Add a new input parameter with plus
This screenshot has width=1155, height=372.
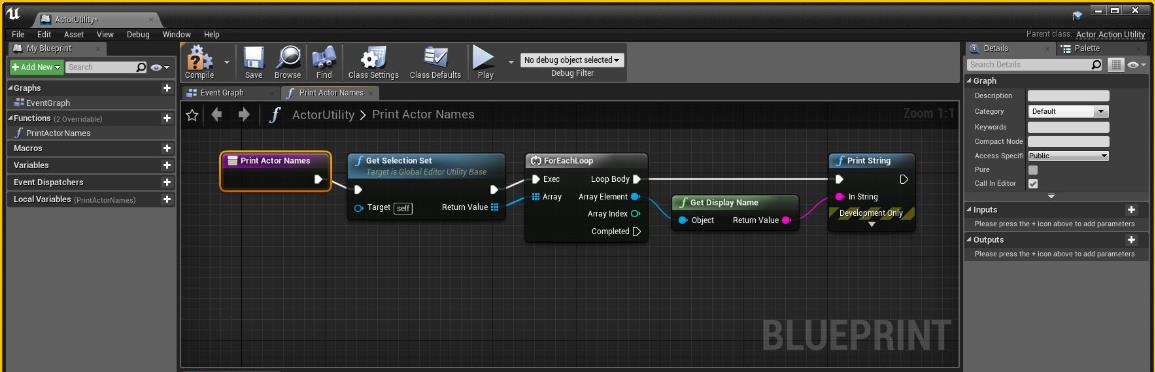coord(1131,210)
